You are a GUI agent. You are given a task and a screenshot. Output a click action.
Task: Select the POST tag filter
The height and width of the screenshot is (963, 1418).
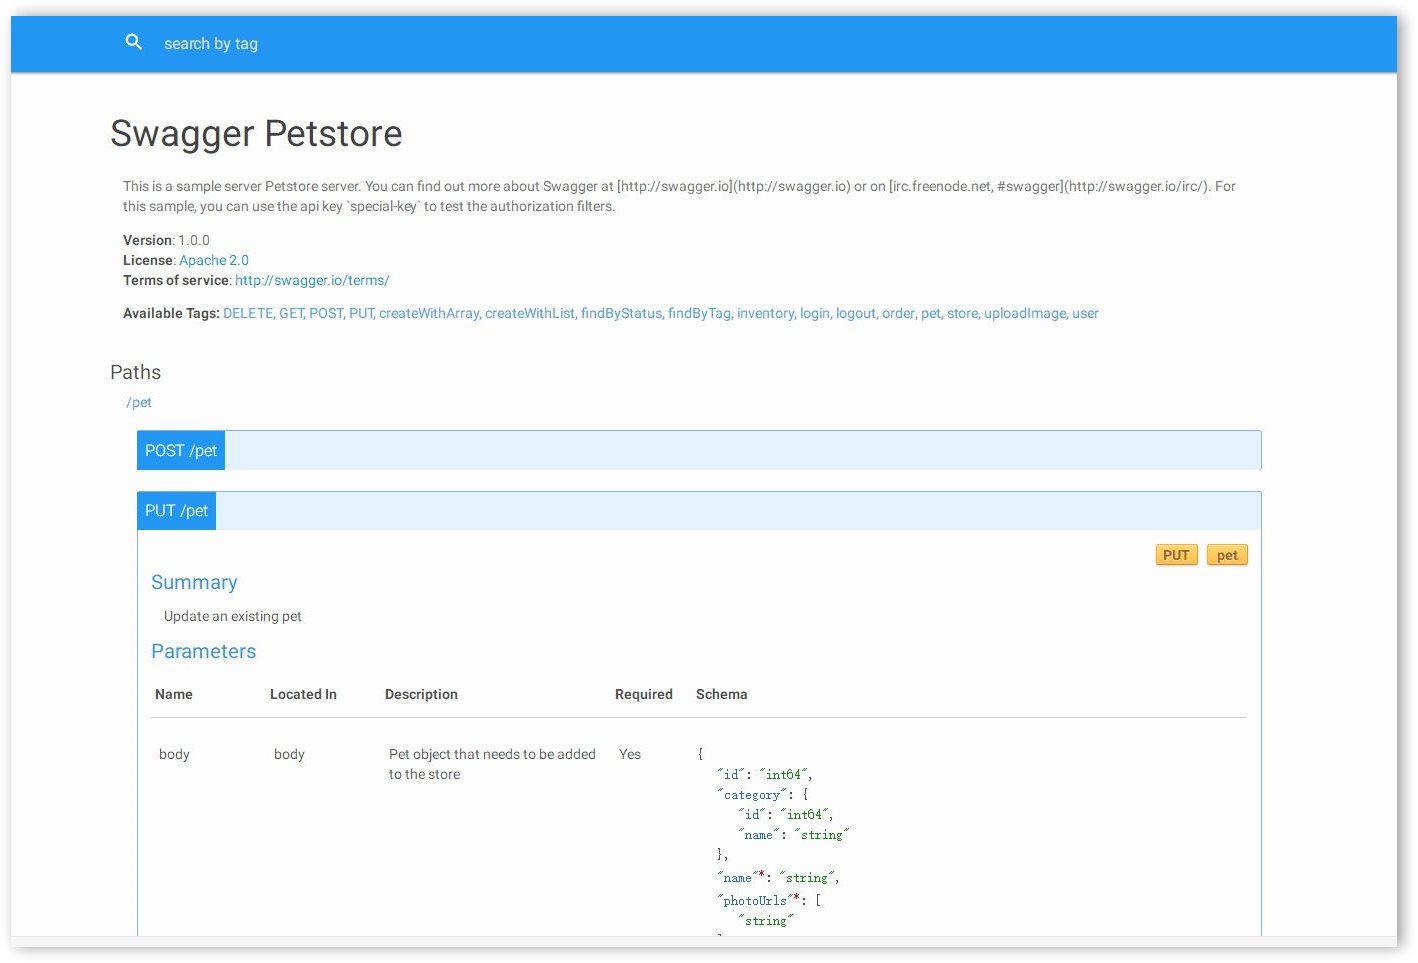click(x=326, y=313)
